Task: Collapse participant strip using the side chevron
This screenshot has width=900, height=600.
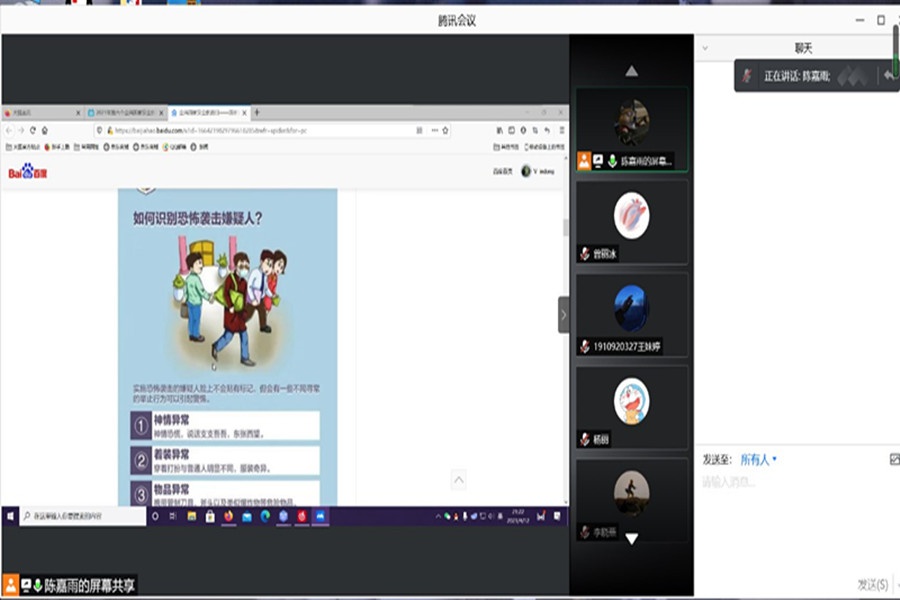Action: tap(563, 314)
